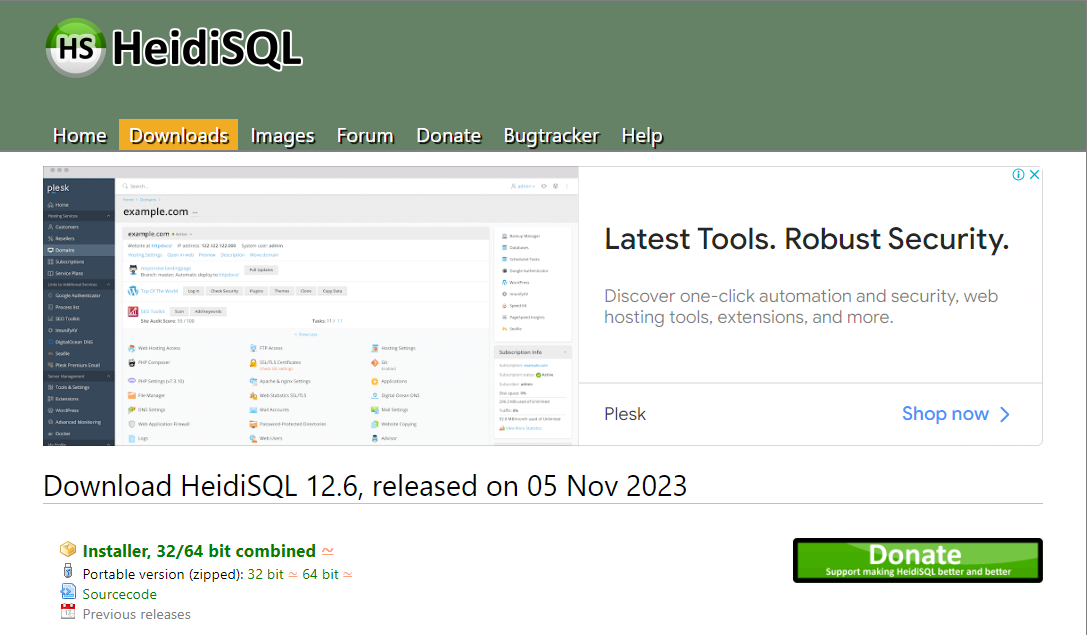Click the ad description about one-click automation

click(801, 306)
